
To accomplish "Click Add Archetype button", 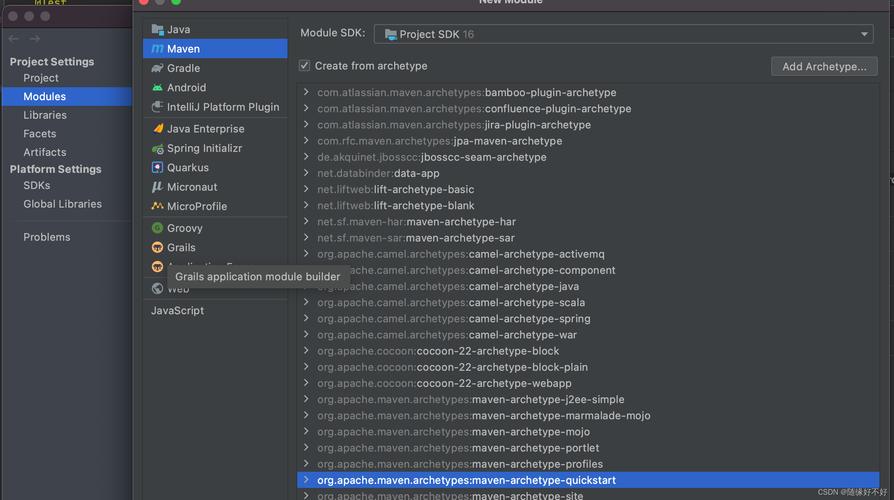I will click(824, 66).
